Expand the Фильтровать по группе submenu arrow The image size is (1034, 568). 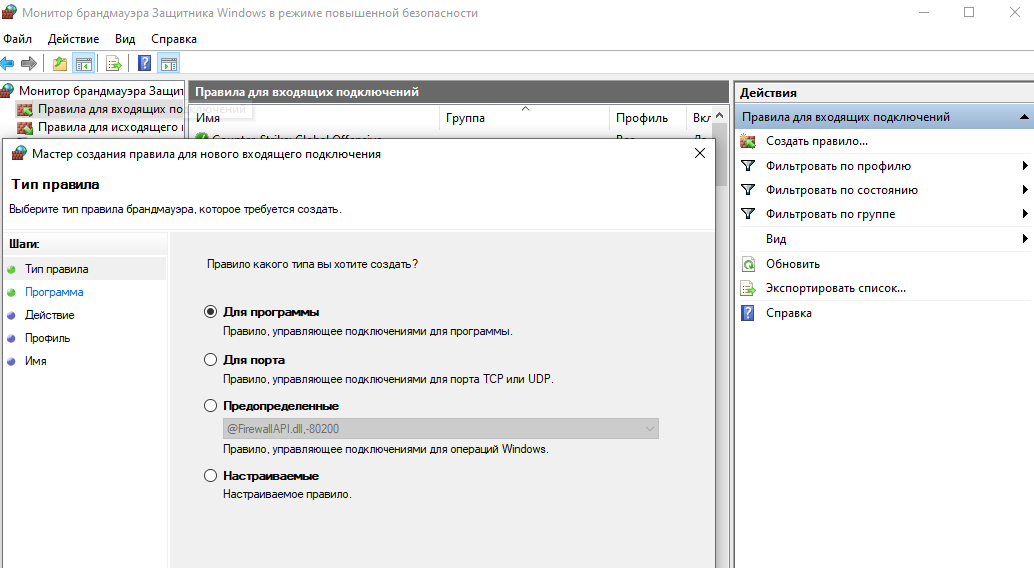pos(1025,214)
